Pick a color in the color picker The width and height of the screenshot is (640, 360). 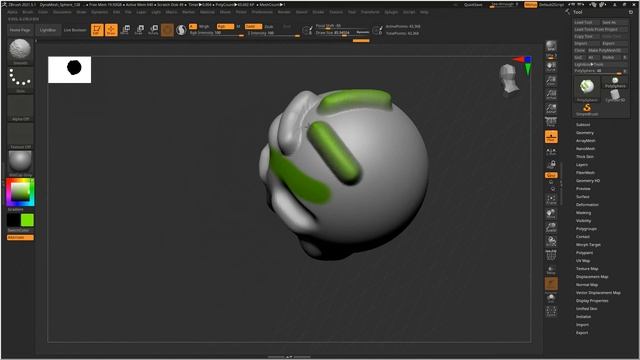point(20,192)
